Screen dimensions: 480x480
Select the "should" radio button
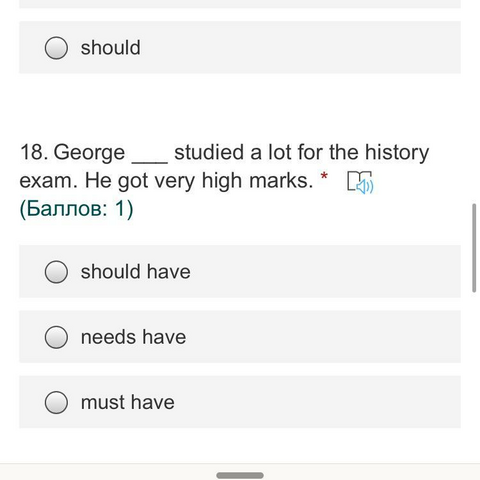(56, 48)
